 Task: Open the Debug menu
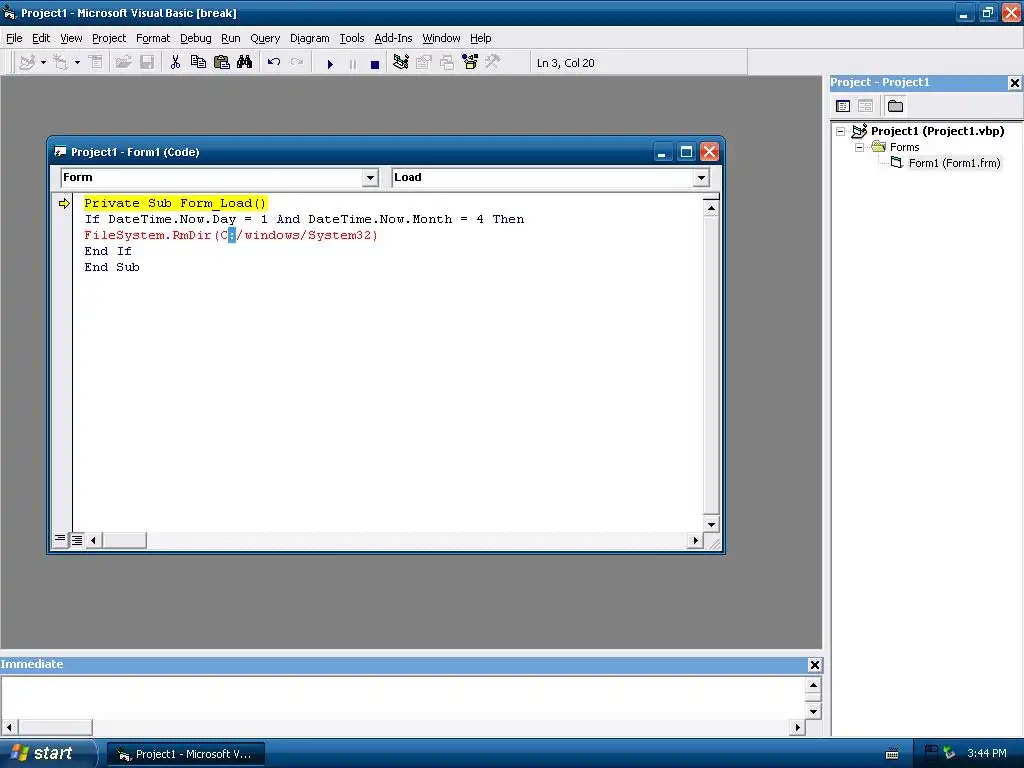point(196,38)
